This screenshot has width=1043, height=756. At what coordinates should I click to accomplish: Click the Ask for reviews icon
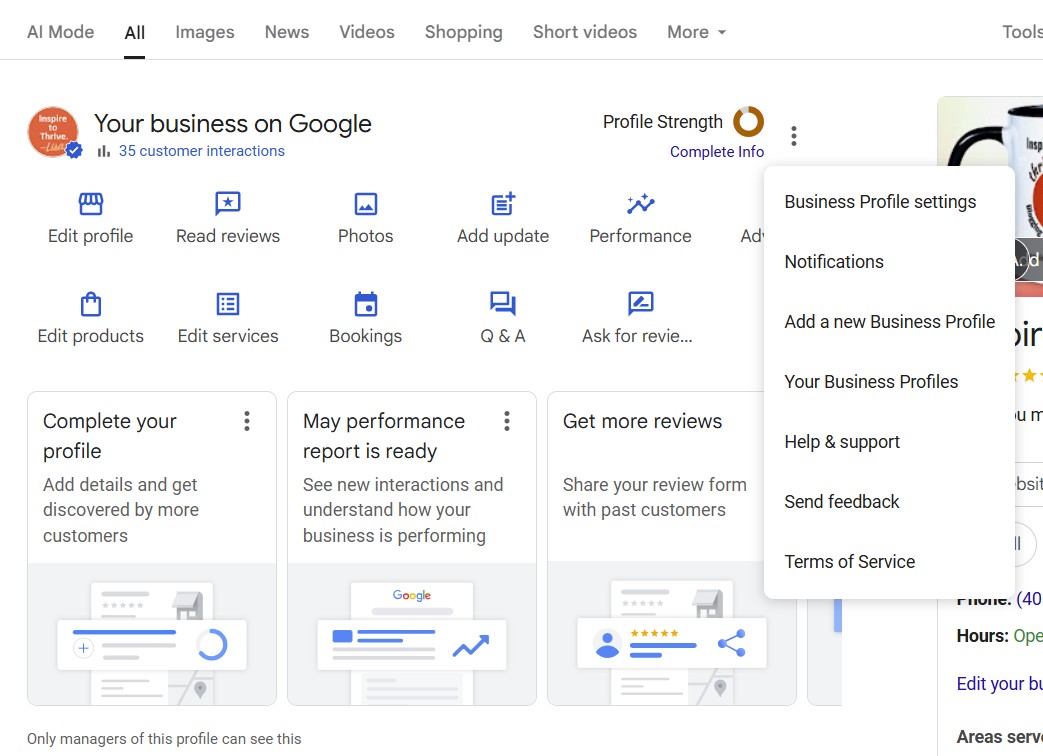(641, 304)
